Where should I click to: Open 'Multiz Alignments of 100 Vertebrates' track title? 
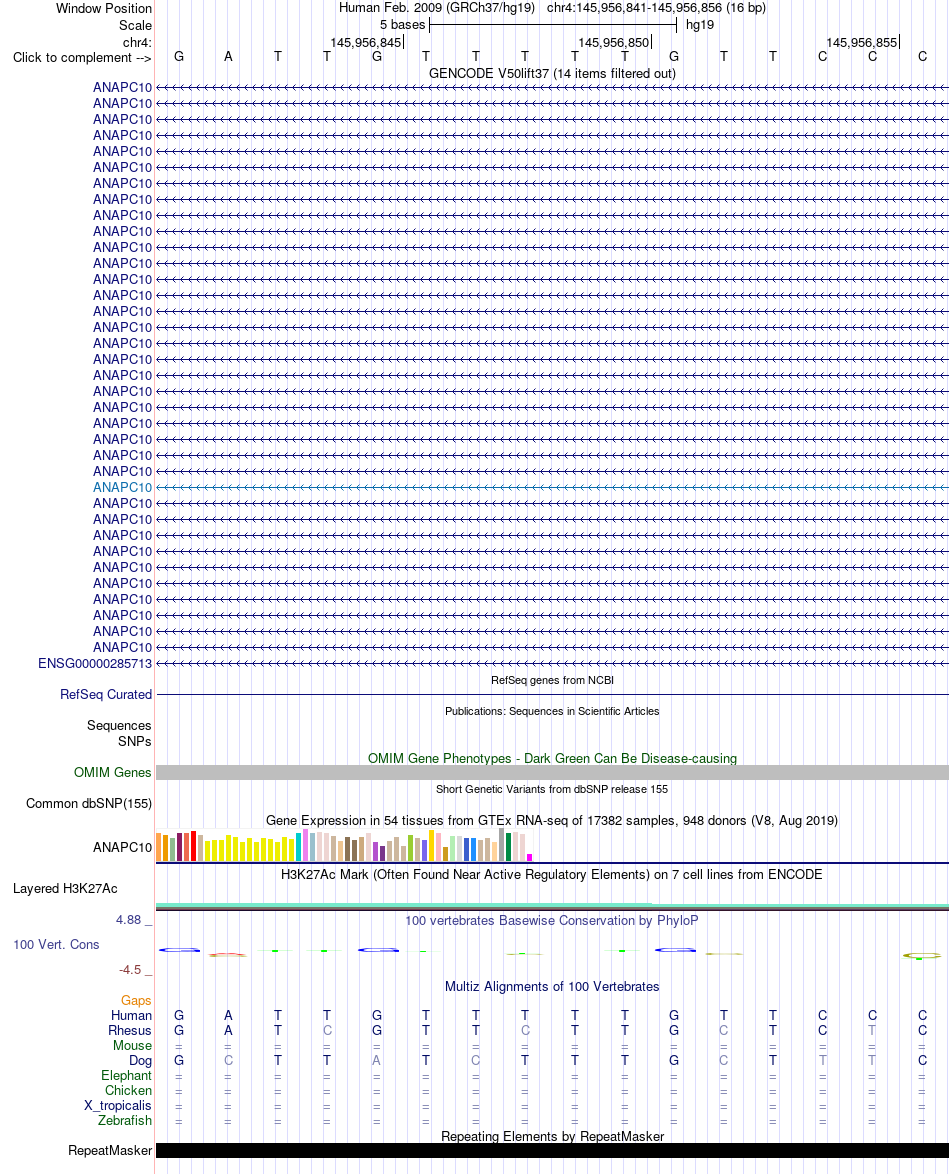tap(552, 987)
